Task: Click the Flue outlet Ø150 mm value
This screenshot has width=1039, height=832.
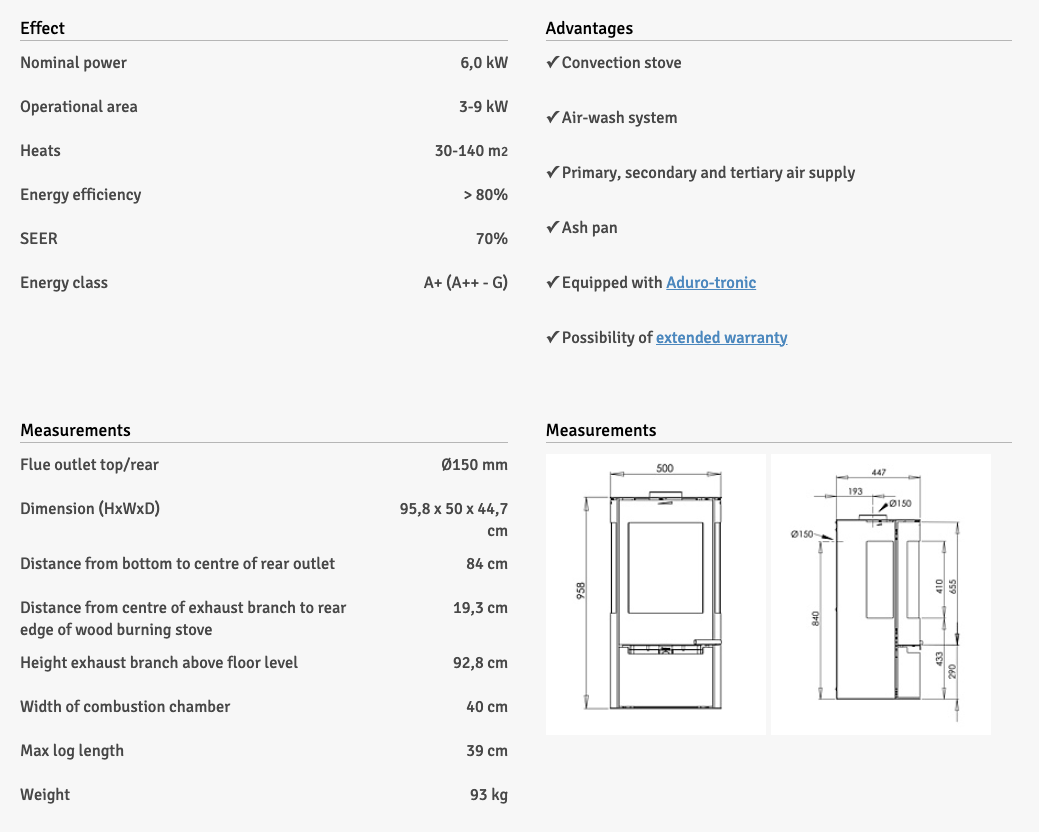Action: 474,465
